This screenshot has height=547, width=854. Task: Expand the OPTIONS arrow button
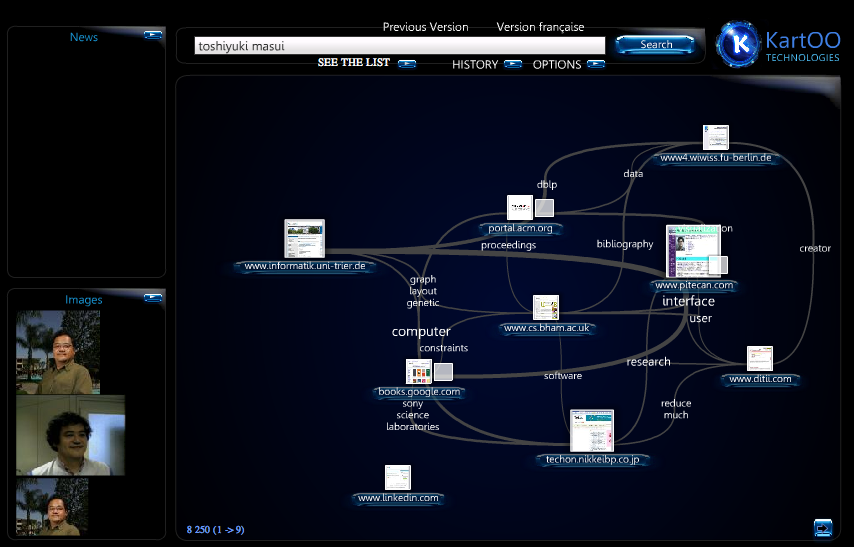point(596,64)
